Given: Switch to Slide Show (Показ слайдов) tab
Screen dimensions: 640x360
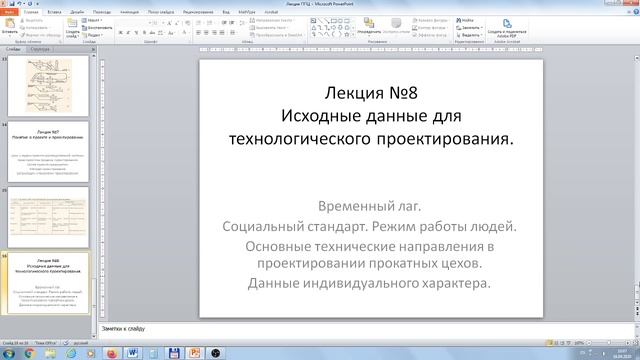Looking at the screenshot, I should [161, 12].
